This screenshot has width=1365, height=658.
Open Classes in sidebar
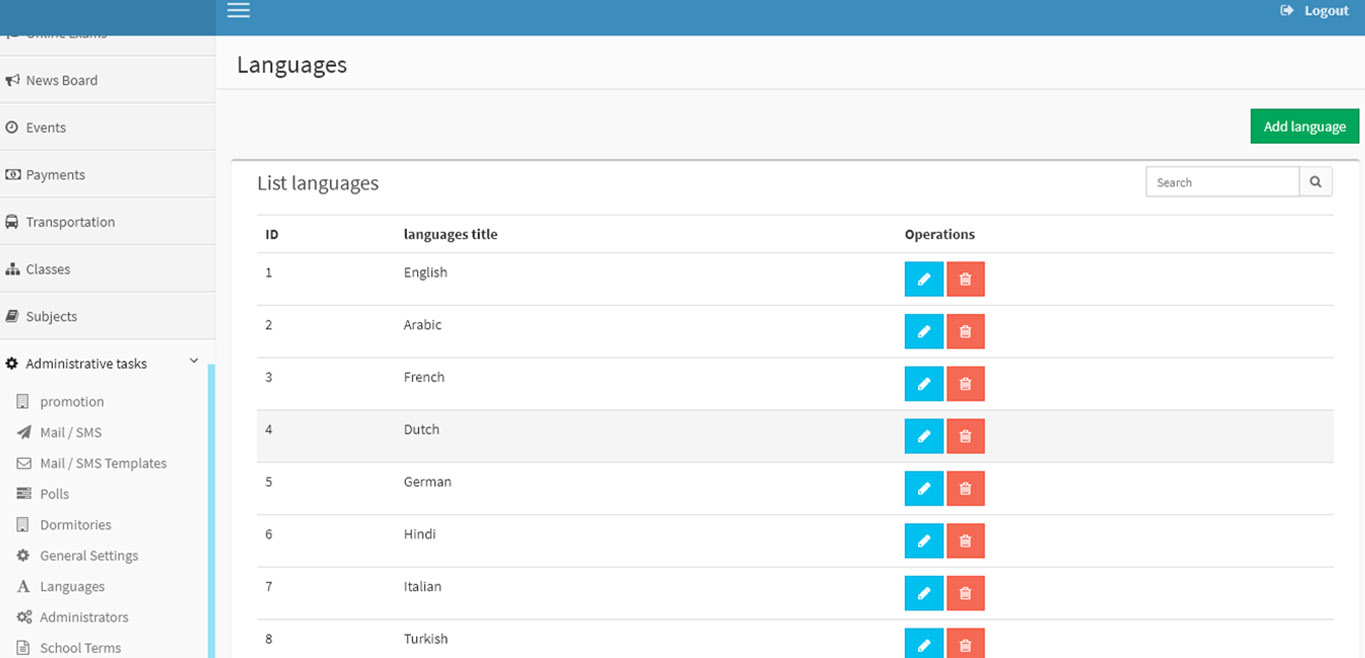point(107,269)
